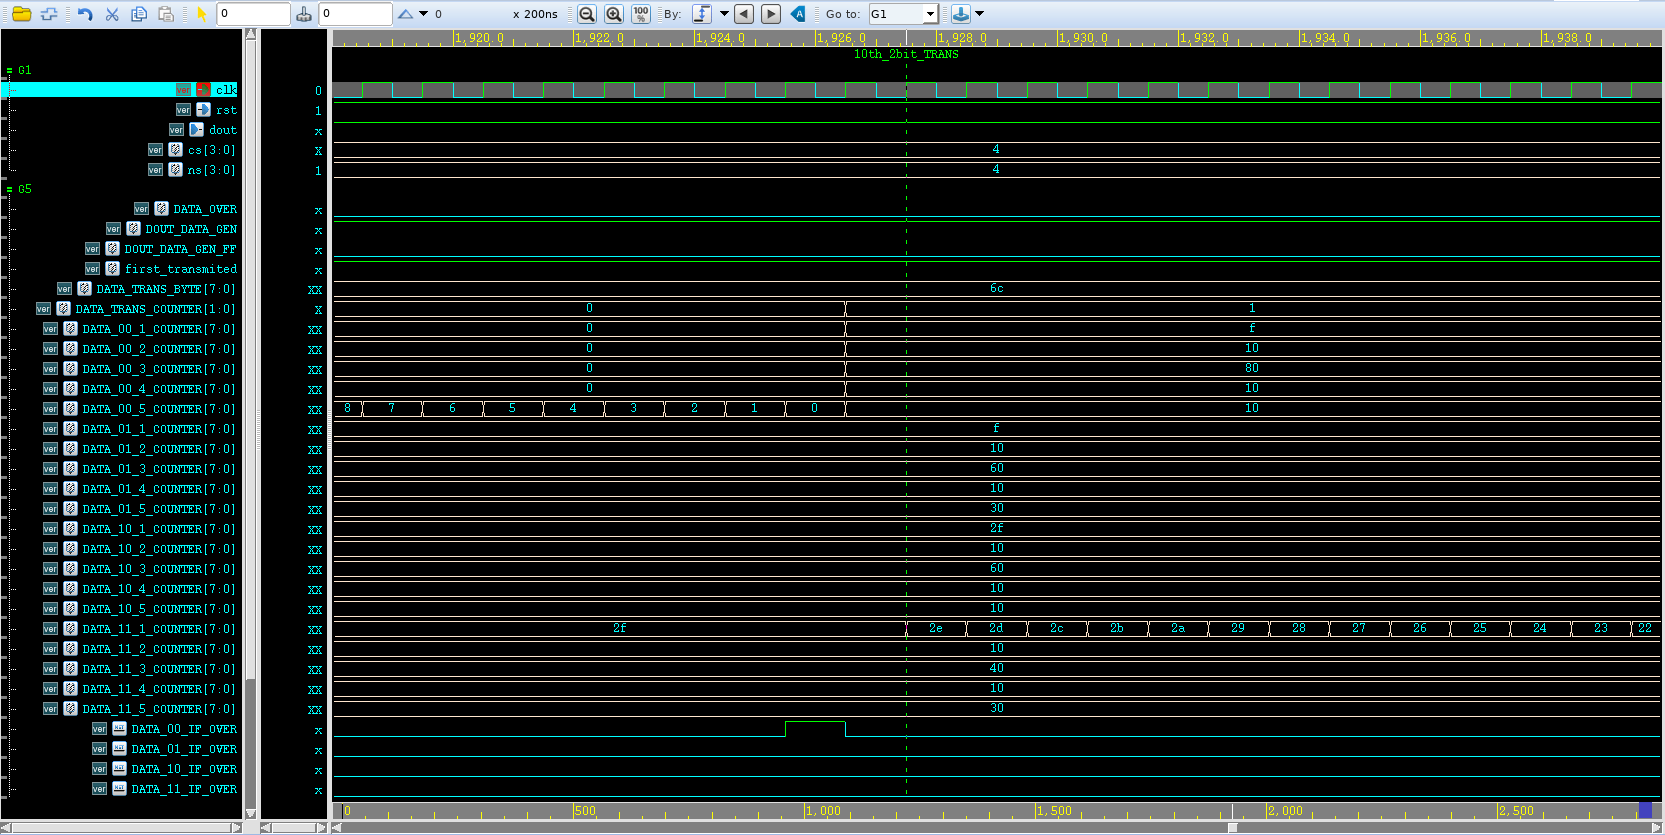
Task: Click the 1,930.0 tick on the time ruler
Action: coord(1082,38)
